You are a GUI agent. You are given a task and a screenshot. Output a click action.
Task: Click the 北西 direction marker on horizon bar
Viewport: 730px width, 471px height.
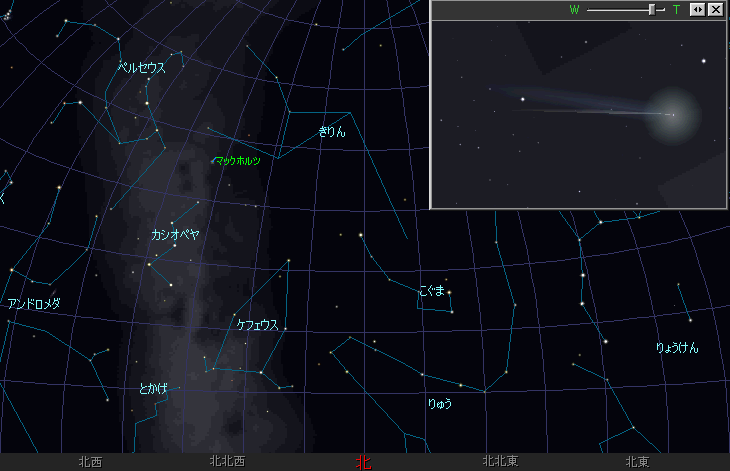click(90, 462)
